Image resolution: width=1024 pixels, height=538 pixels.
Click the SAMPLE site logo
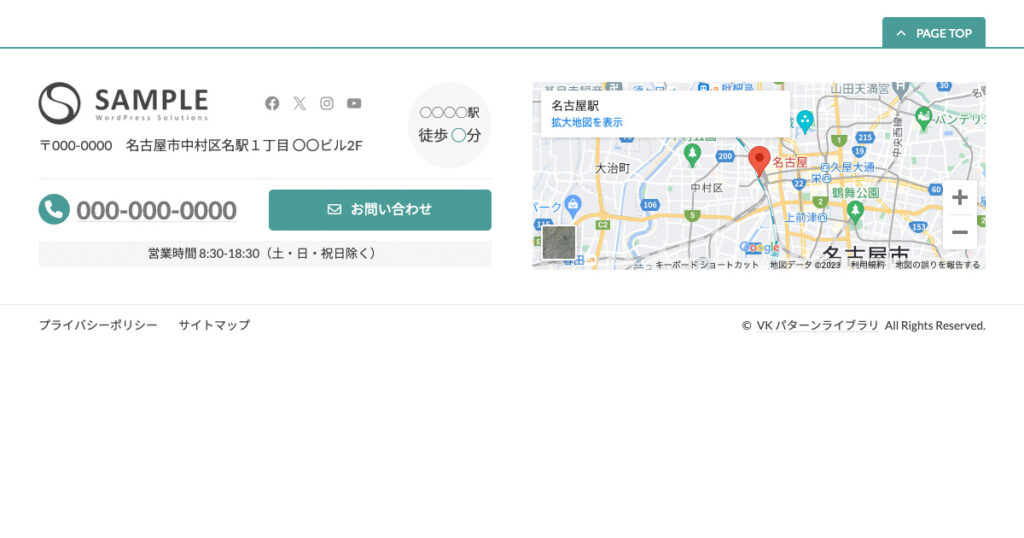[x=124, y=103]
